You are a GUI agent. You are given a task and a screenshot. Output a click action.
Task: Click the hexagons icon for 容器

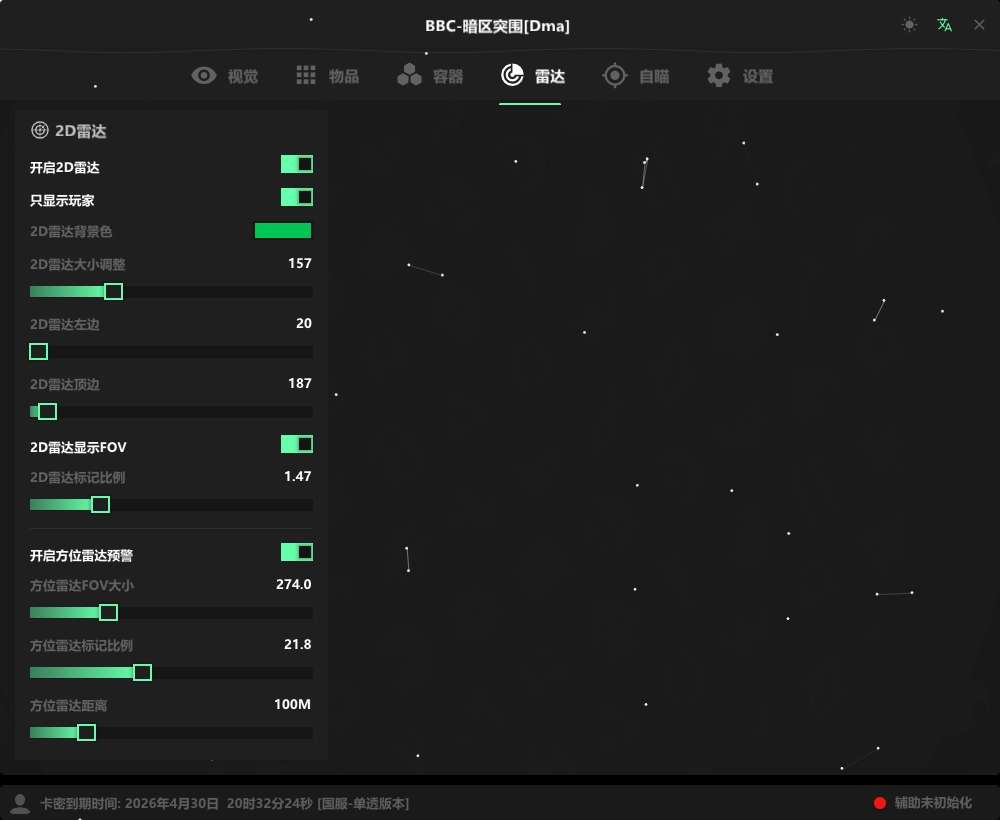click(x=409, y=76)
